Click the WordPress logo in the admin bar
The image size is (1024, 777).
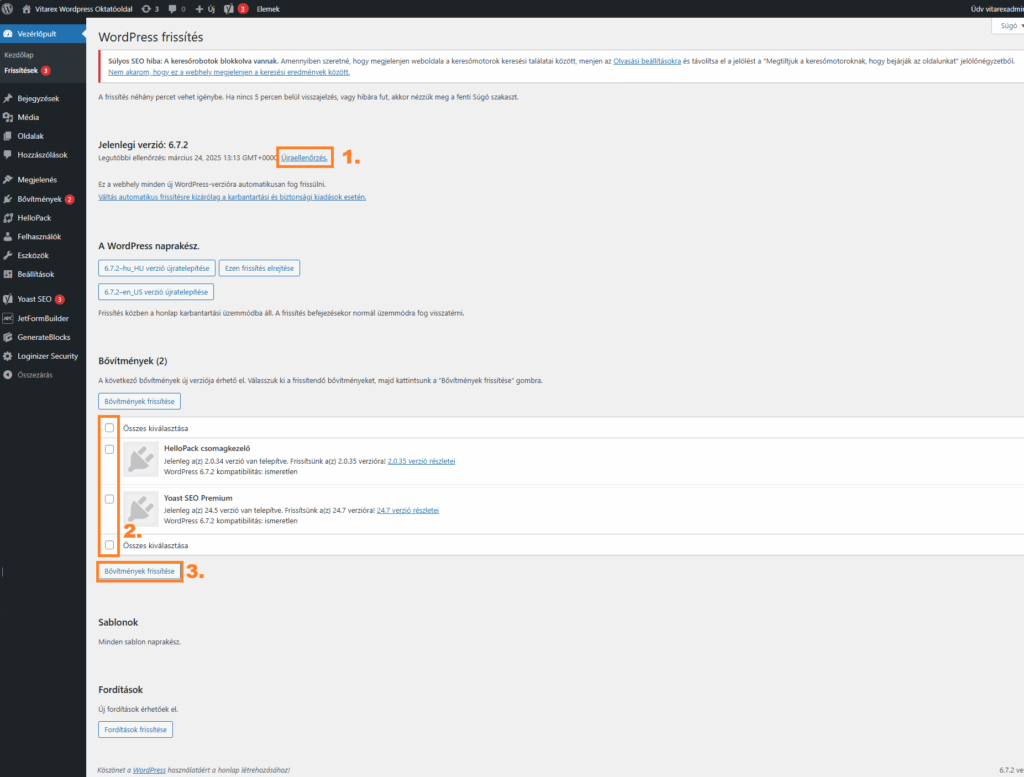(x=8, y=8)
